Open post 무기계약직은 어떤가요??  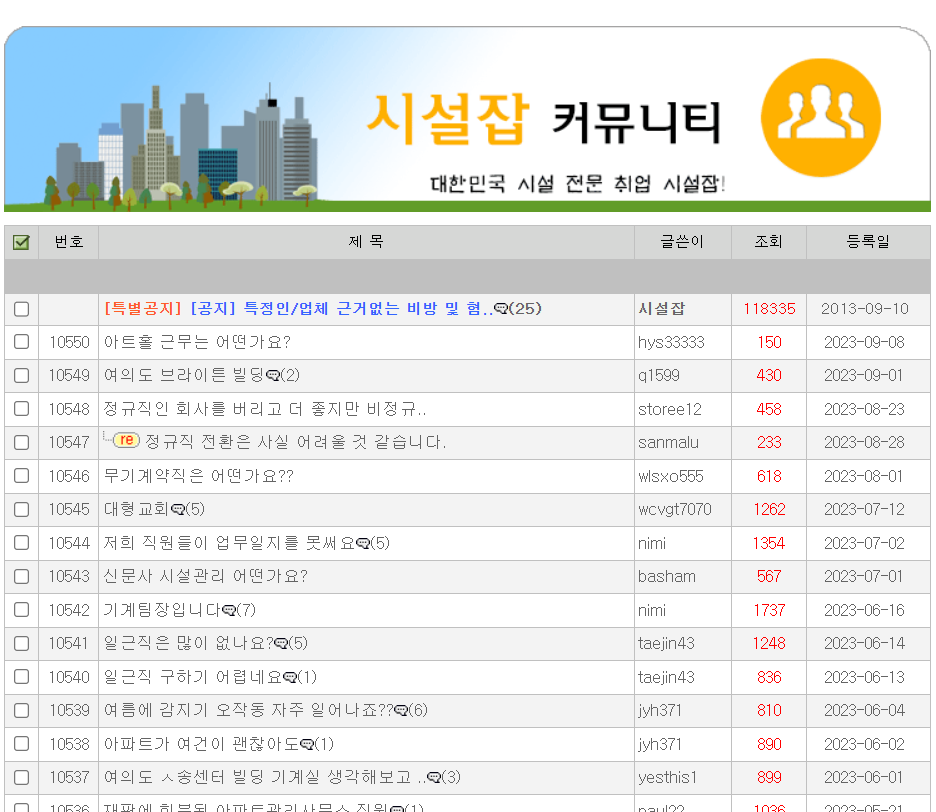(x=199, y=476)
